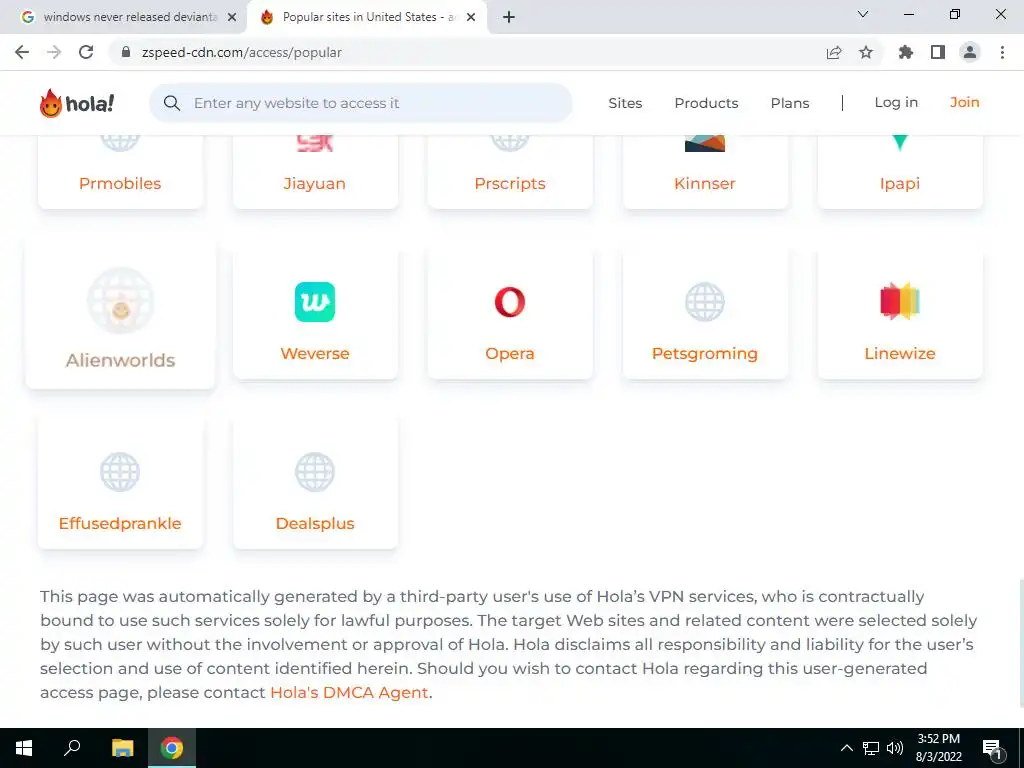Click the Dealsplus label
The image size is (1024, 768).
315,523
